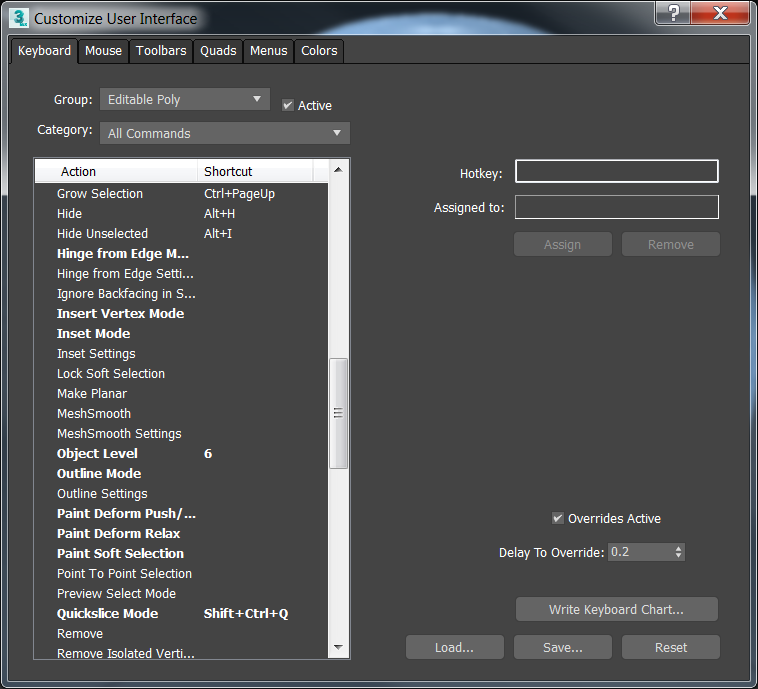Screen dimensions: 758x689
Task: Click the Delay To Override value field
Action: click(641, 552)
